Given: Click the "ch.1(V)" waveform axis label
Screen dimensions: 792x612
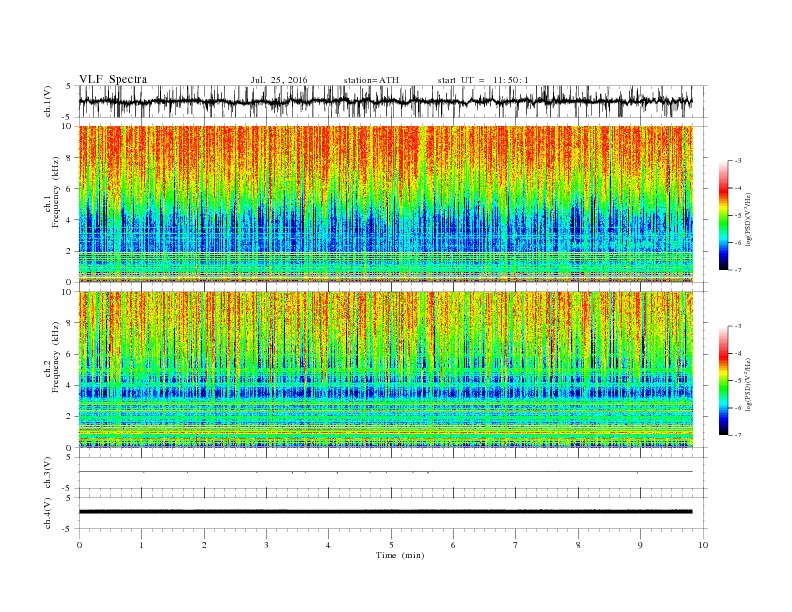Looking at the screenshot, I should (x=48, y=103).
